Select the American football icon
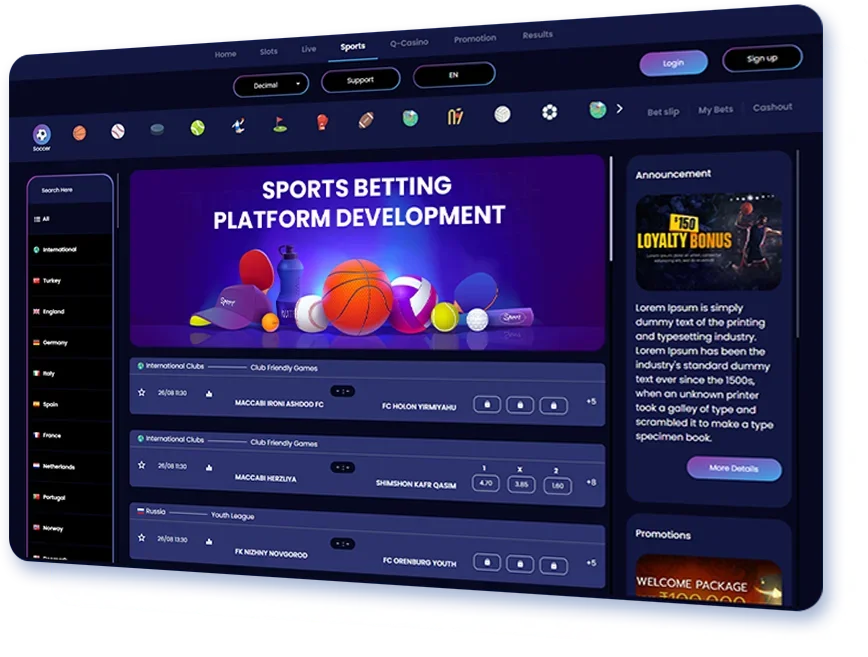This screenshot has height=657, width=868. tap(366, 120)
